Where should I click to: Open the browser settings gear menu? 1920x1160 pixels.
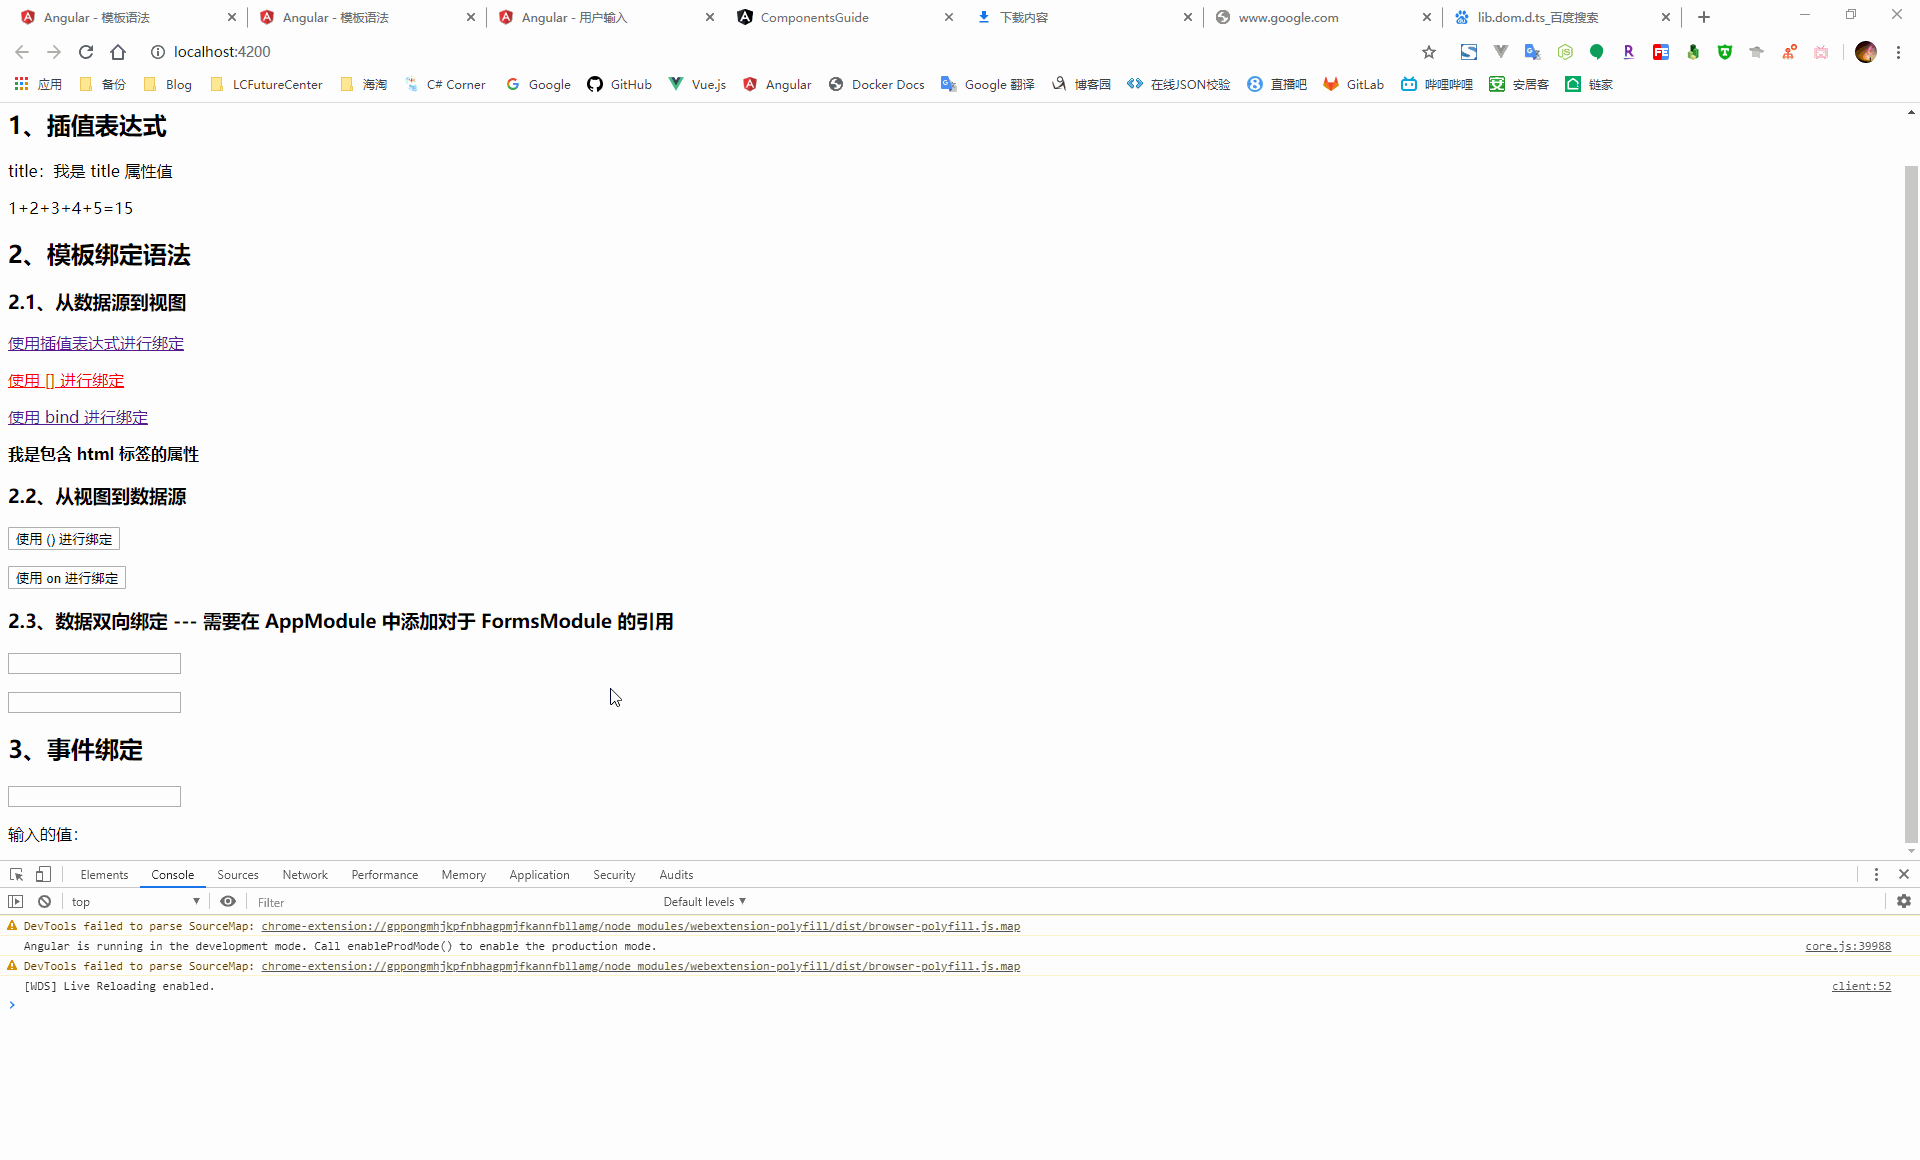coord(1904,901)
